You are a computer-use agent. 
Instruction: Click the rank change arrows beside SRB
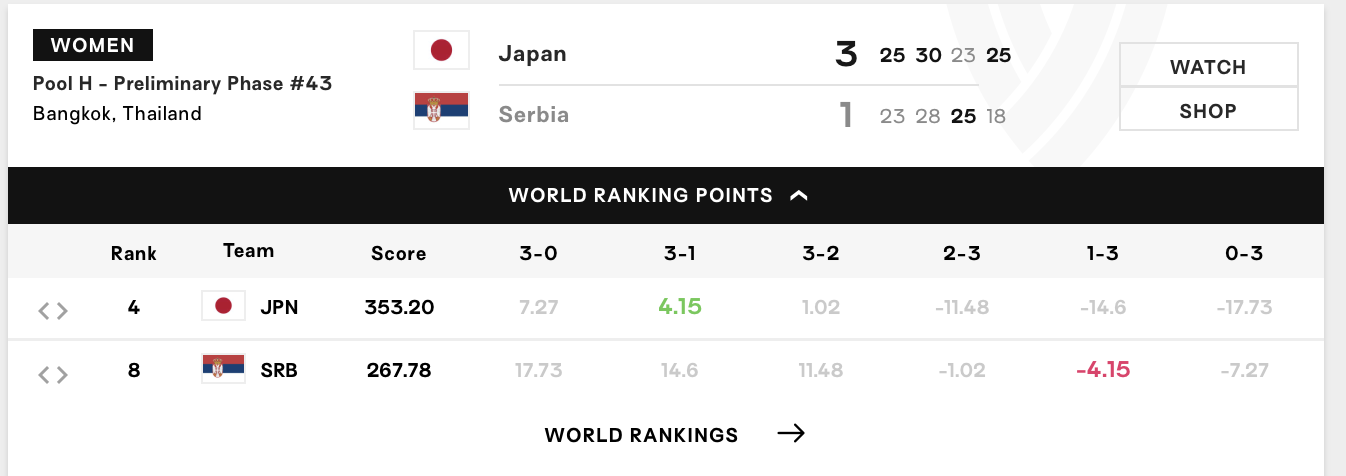coord(53,374)
